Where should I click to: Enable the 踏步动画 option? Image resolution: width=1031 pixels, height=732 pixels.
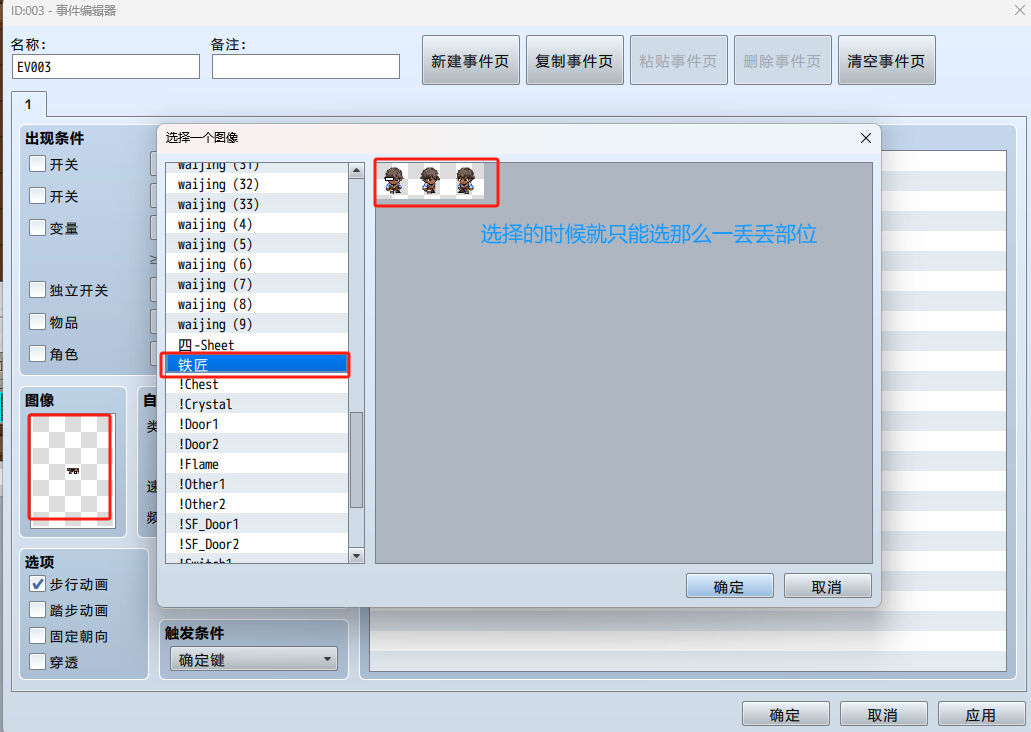(x=37, y=610)
